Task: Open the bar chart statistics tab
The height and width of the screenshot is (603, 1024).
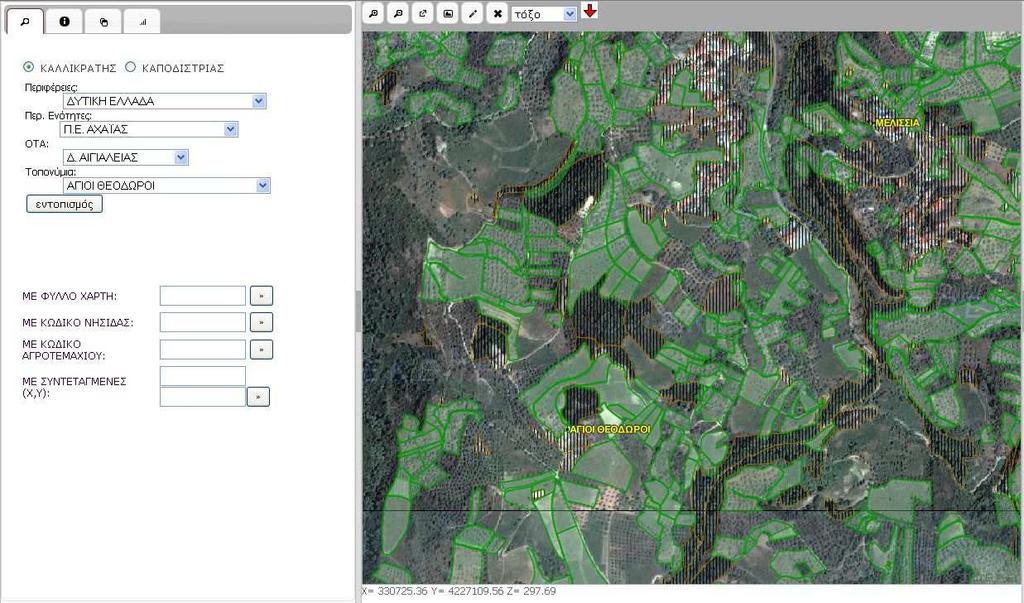Action: [x=142, y=22]
